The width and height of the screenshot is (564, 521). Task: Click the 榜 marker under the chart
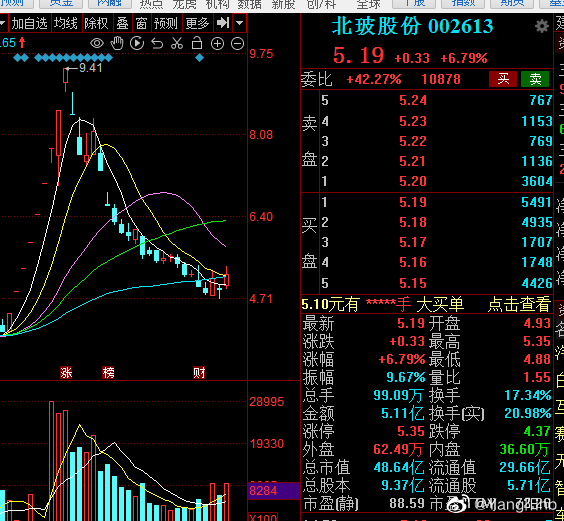coord(108,373)
